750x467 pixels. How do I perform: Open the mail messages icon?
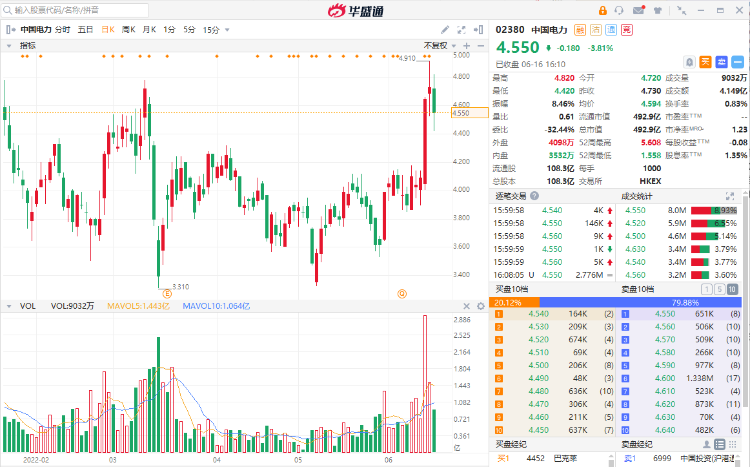[639, 10]
